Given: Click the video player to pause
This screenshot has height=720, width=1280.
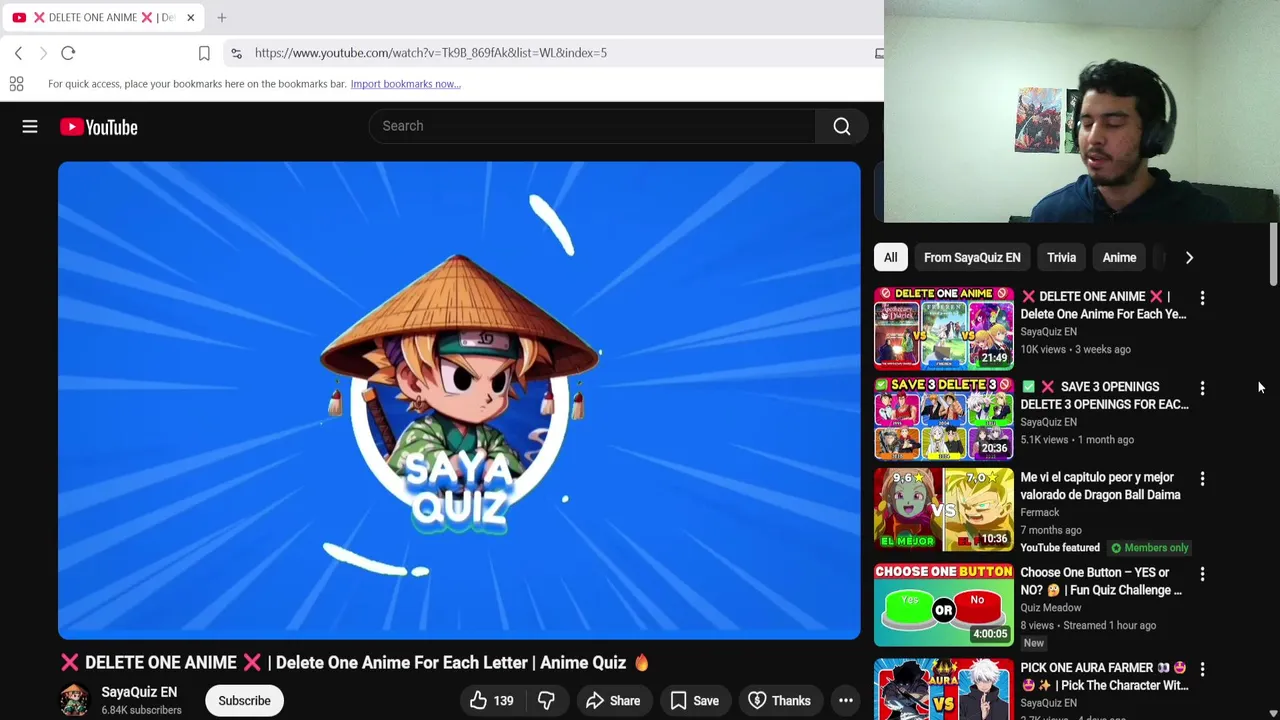Looking at the screenshot, I should point(459,400).
